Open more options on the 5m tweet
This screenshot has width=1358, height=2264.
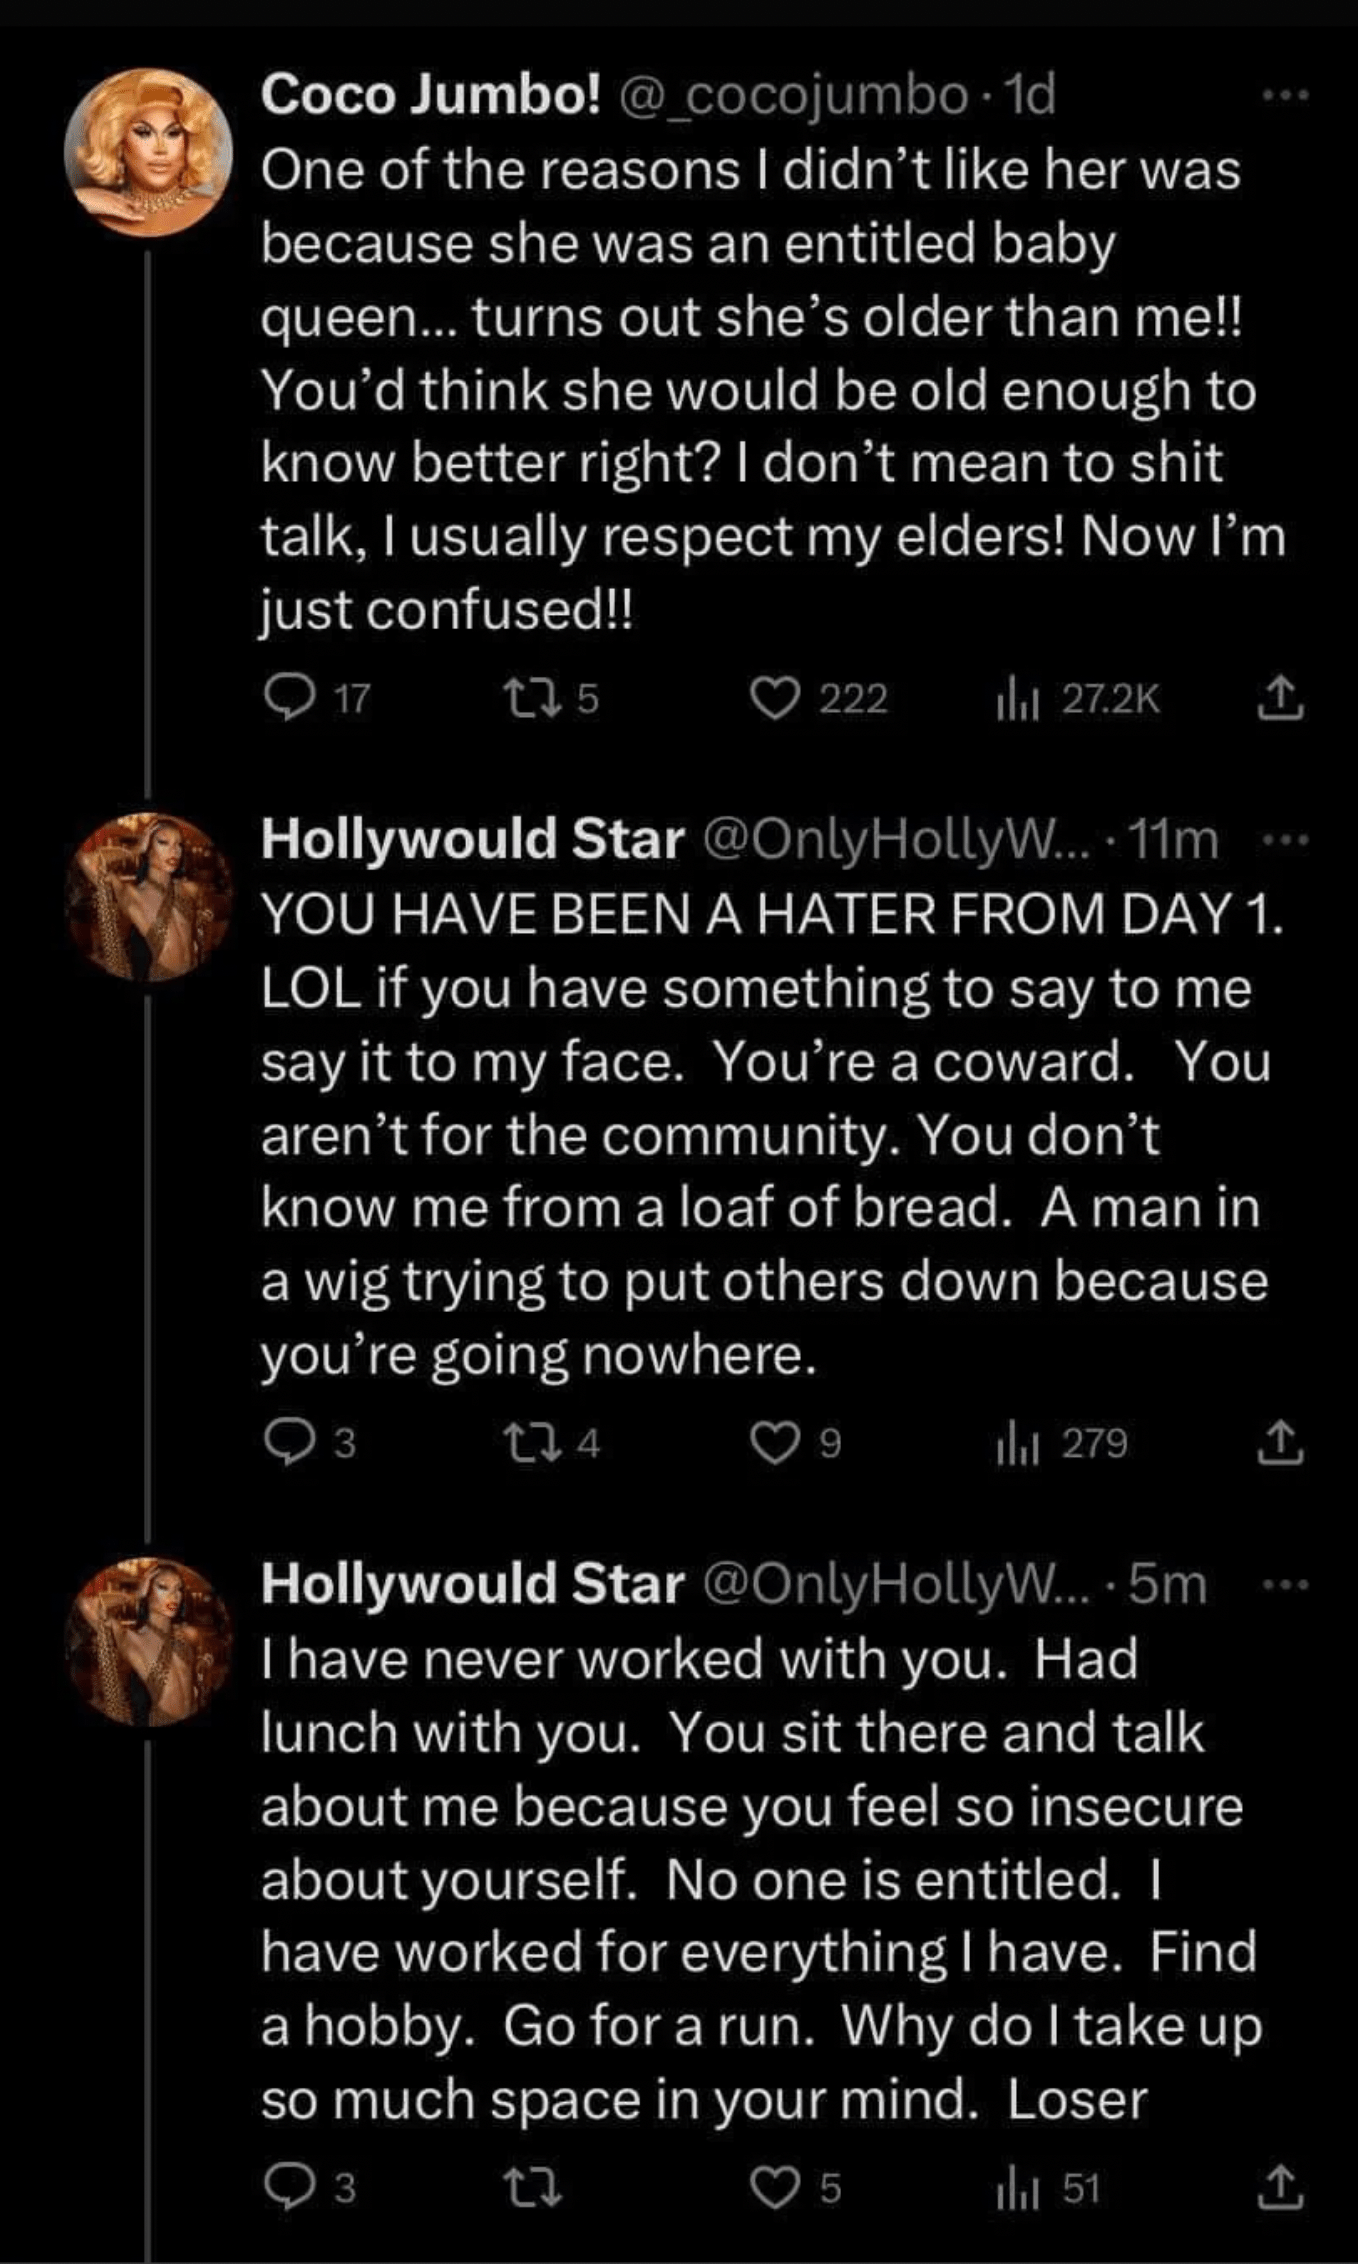[x=1286, y=1585]
